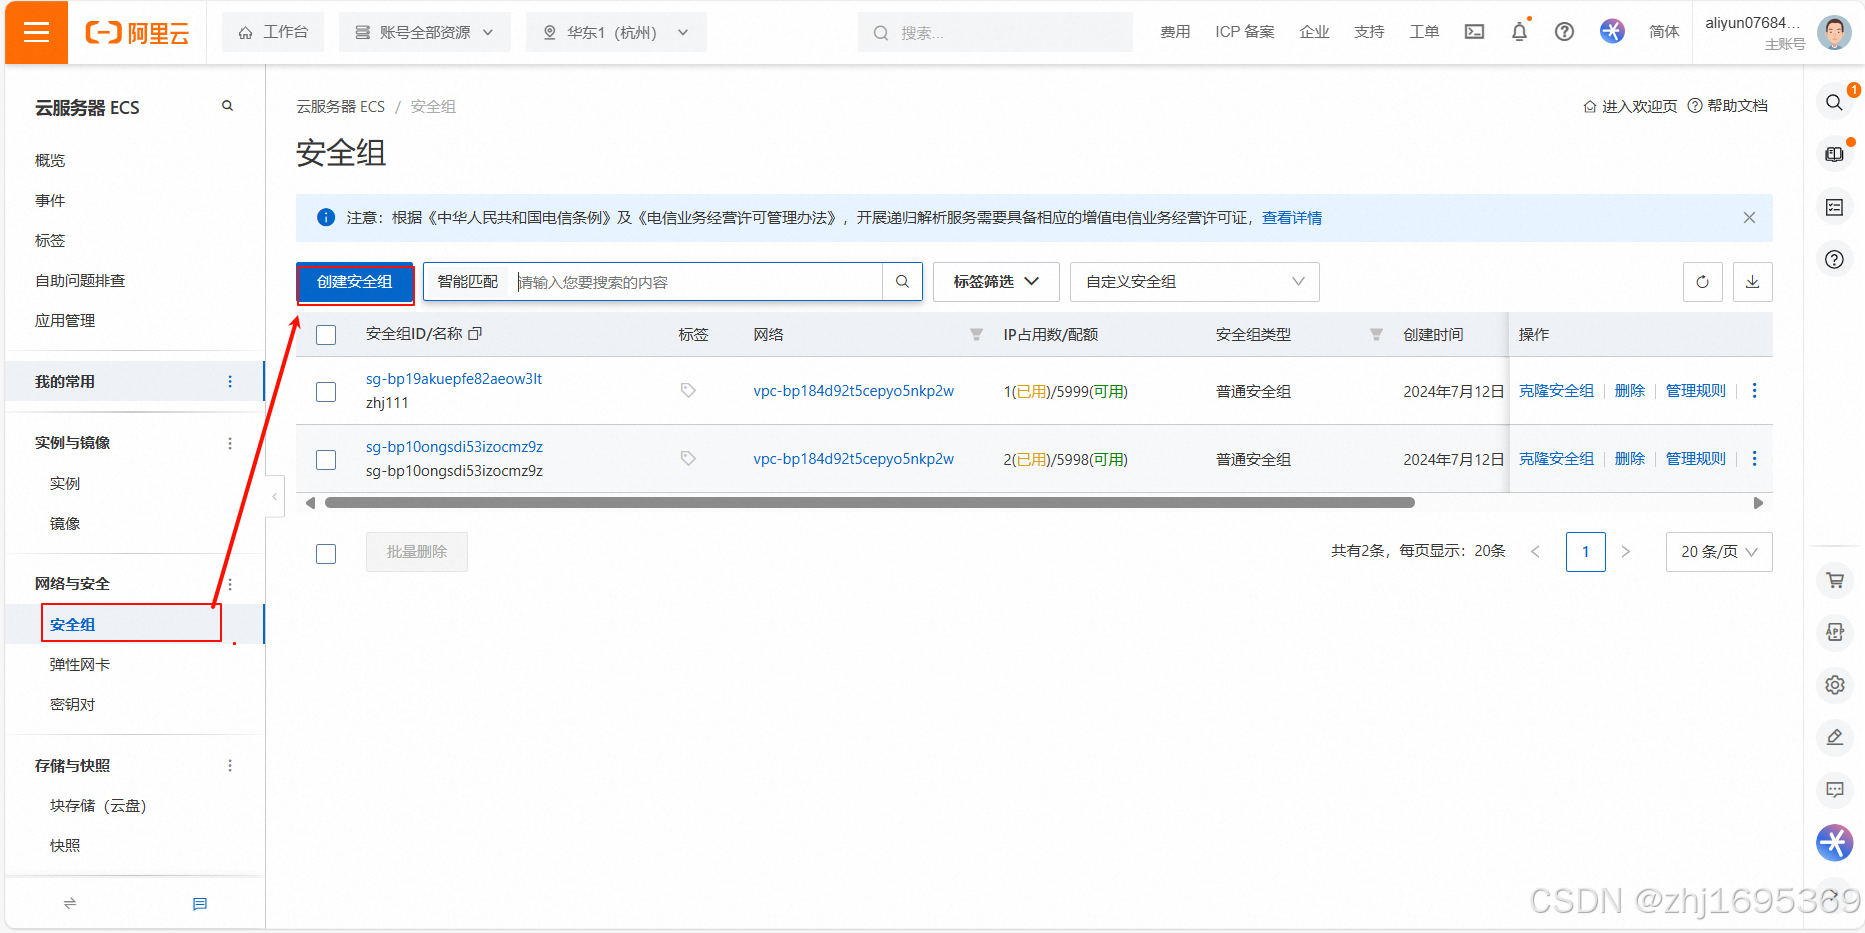
Task: Open the 20 条/页 page size dropdown
Action: tap(1718, 552)
